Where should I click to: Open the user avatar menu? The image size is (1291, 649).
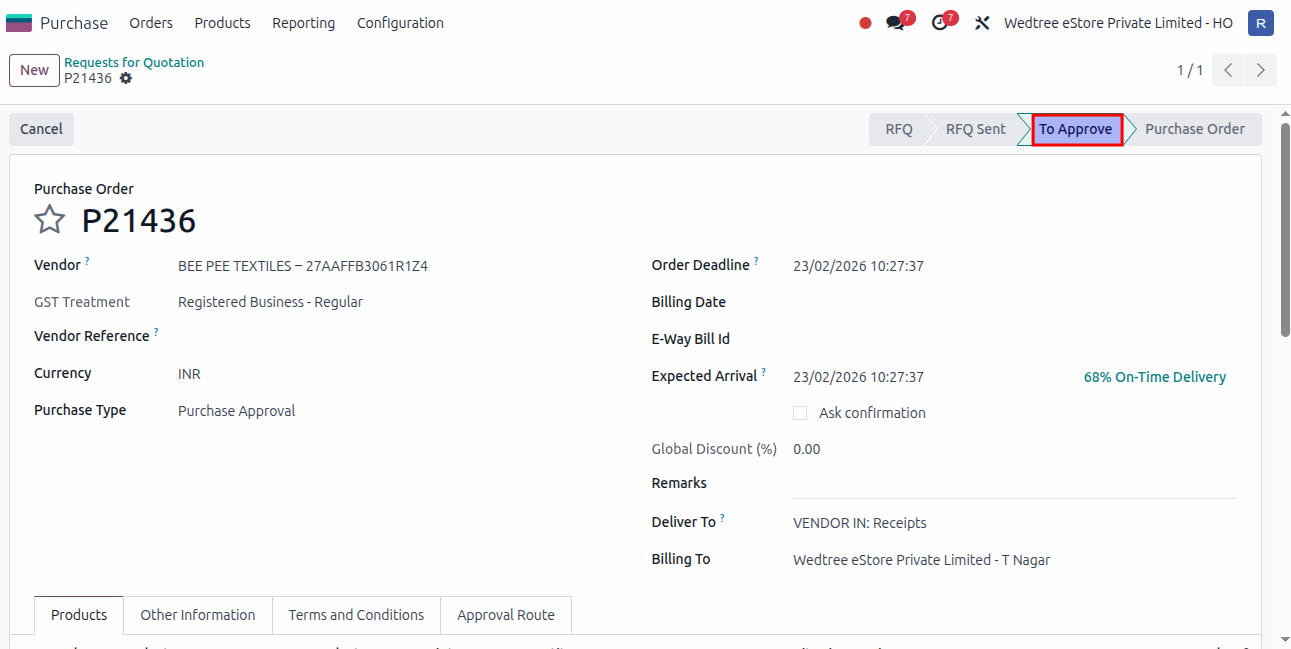[1260, 23]
